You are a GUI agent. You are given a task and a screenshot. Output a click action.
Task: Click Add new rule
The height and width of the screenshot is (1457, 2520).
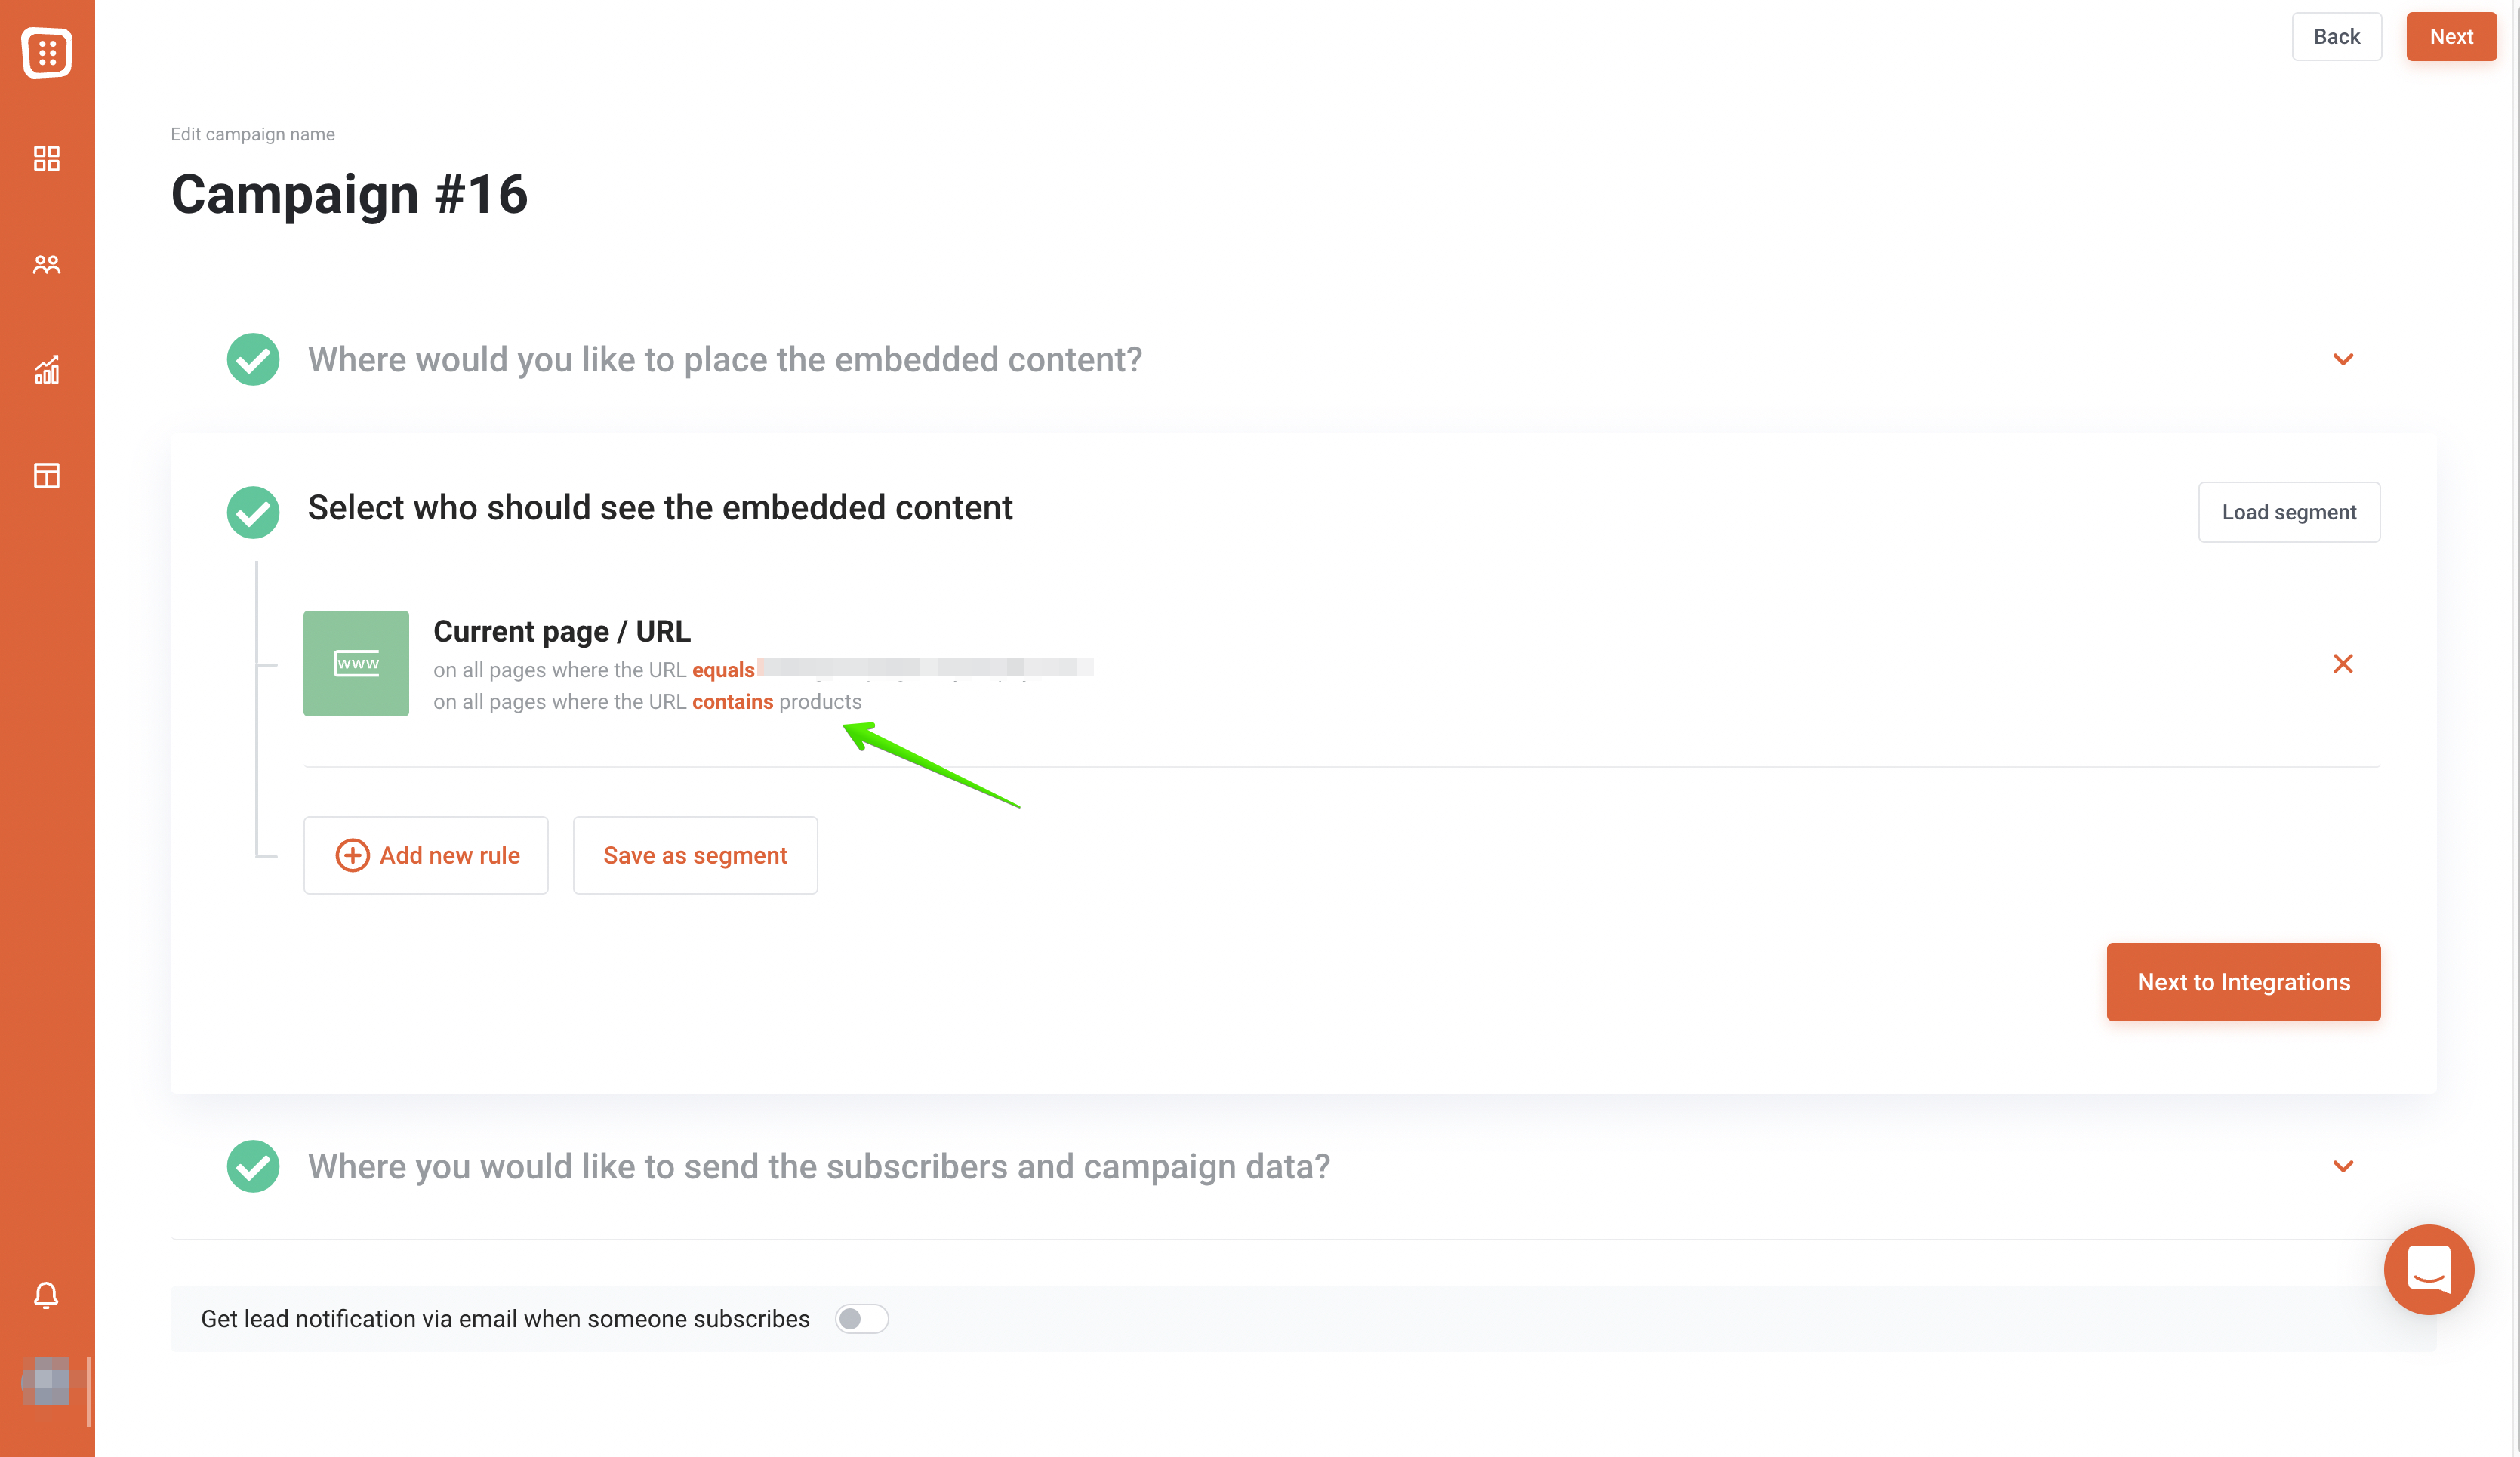[x=426, y=855]
